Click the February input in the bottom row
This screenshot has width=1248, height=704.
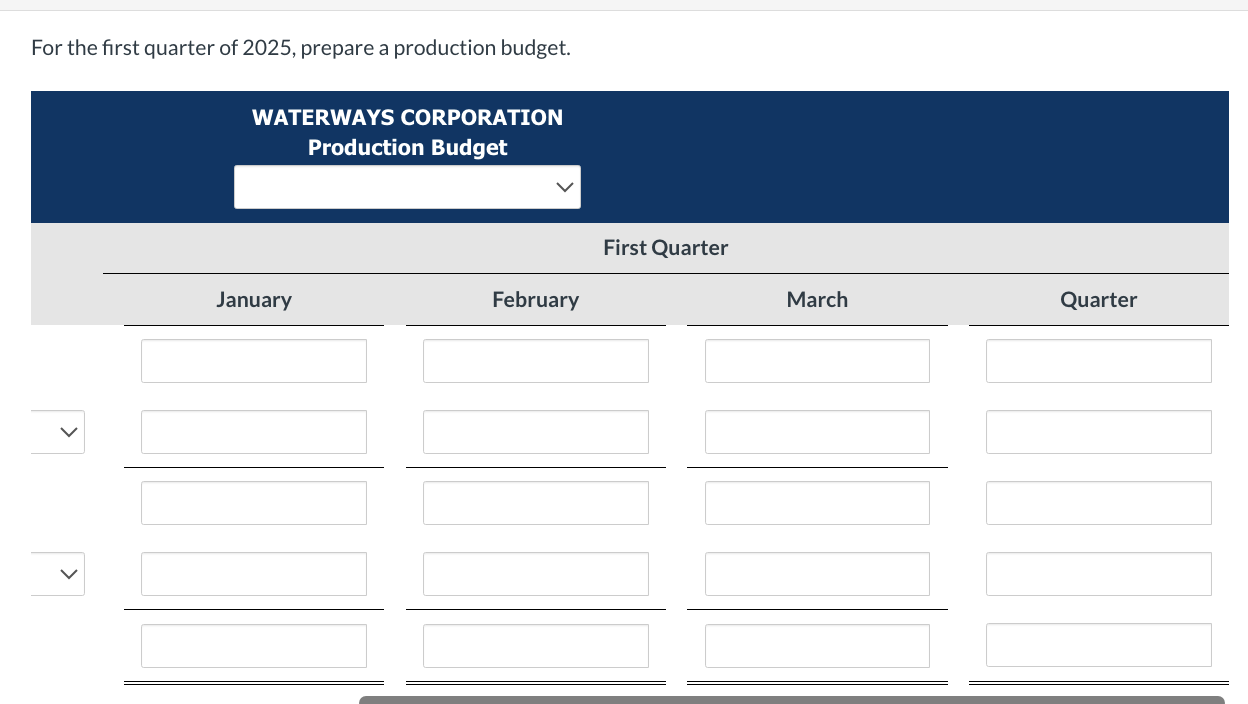point(536,645)
